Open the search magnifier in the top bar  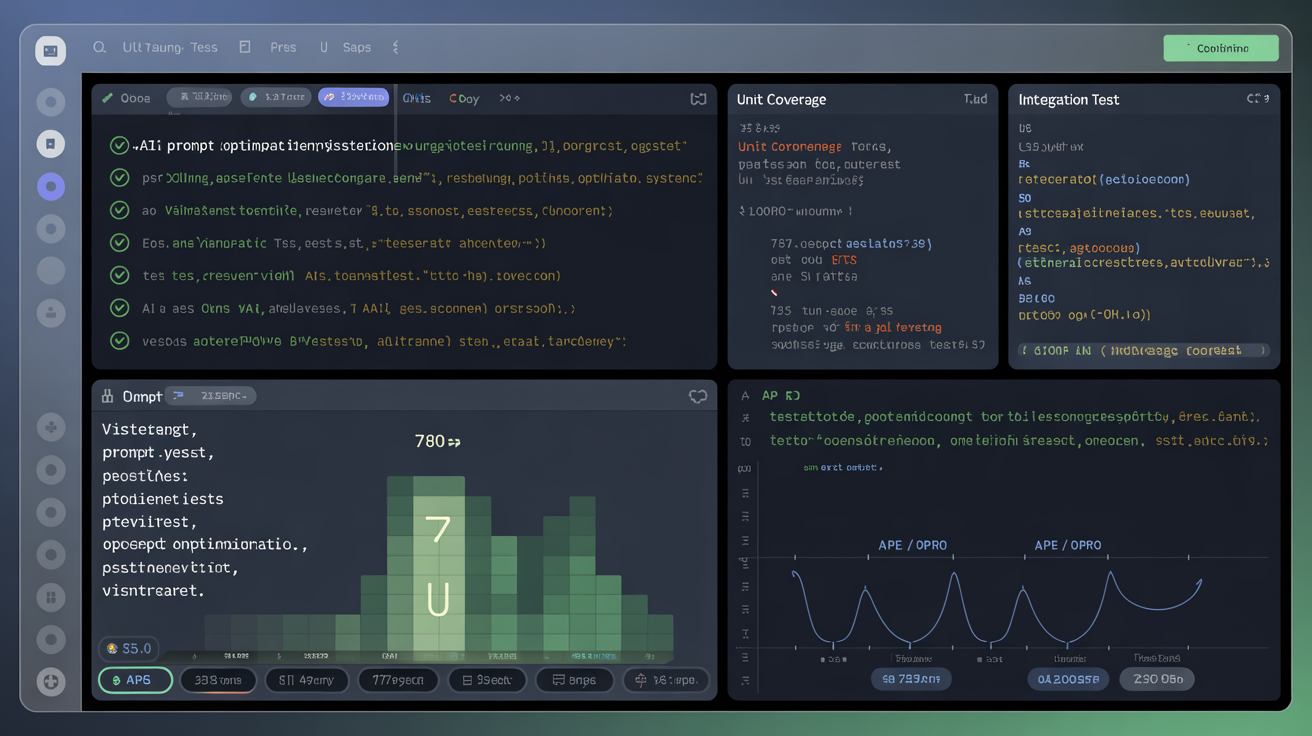pos(98,47)
